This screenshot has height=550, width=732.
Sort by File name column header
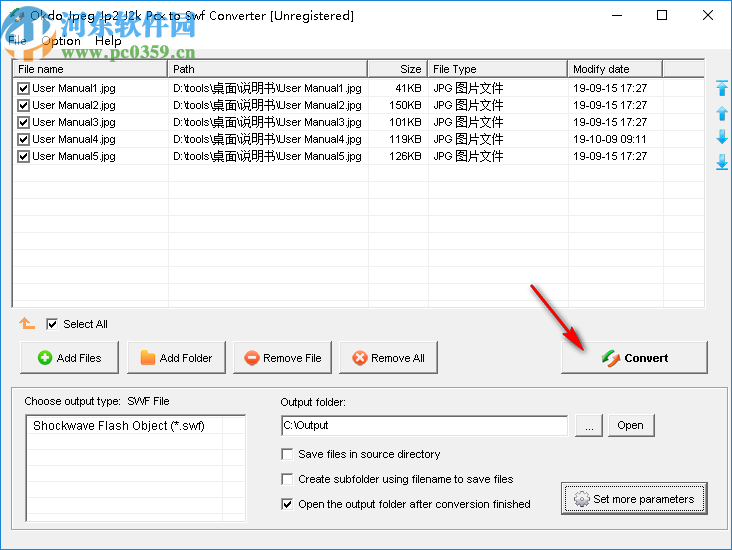click(90, 69)
